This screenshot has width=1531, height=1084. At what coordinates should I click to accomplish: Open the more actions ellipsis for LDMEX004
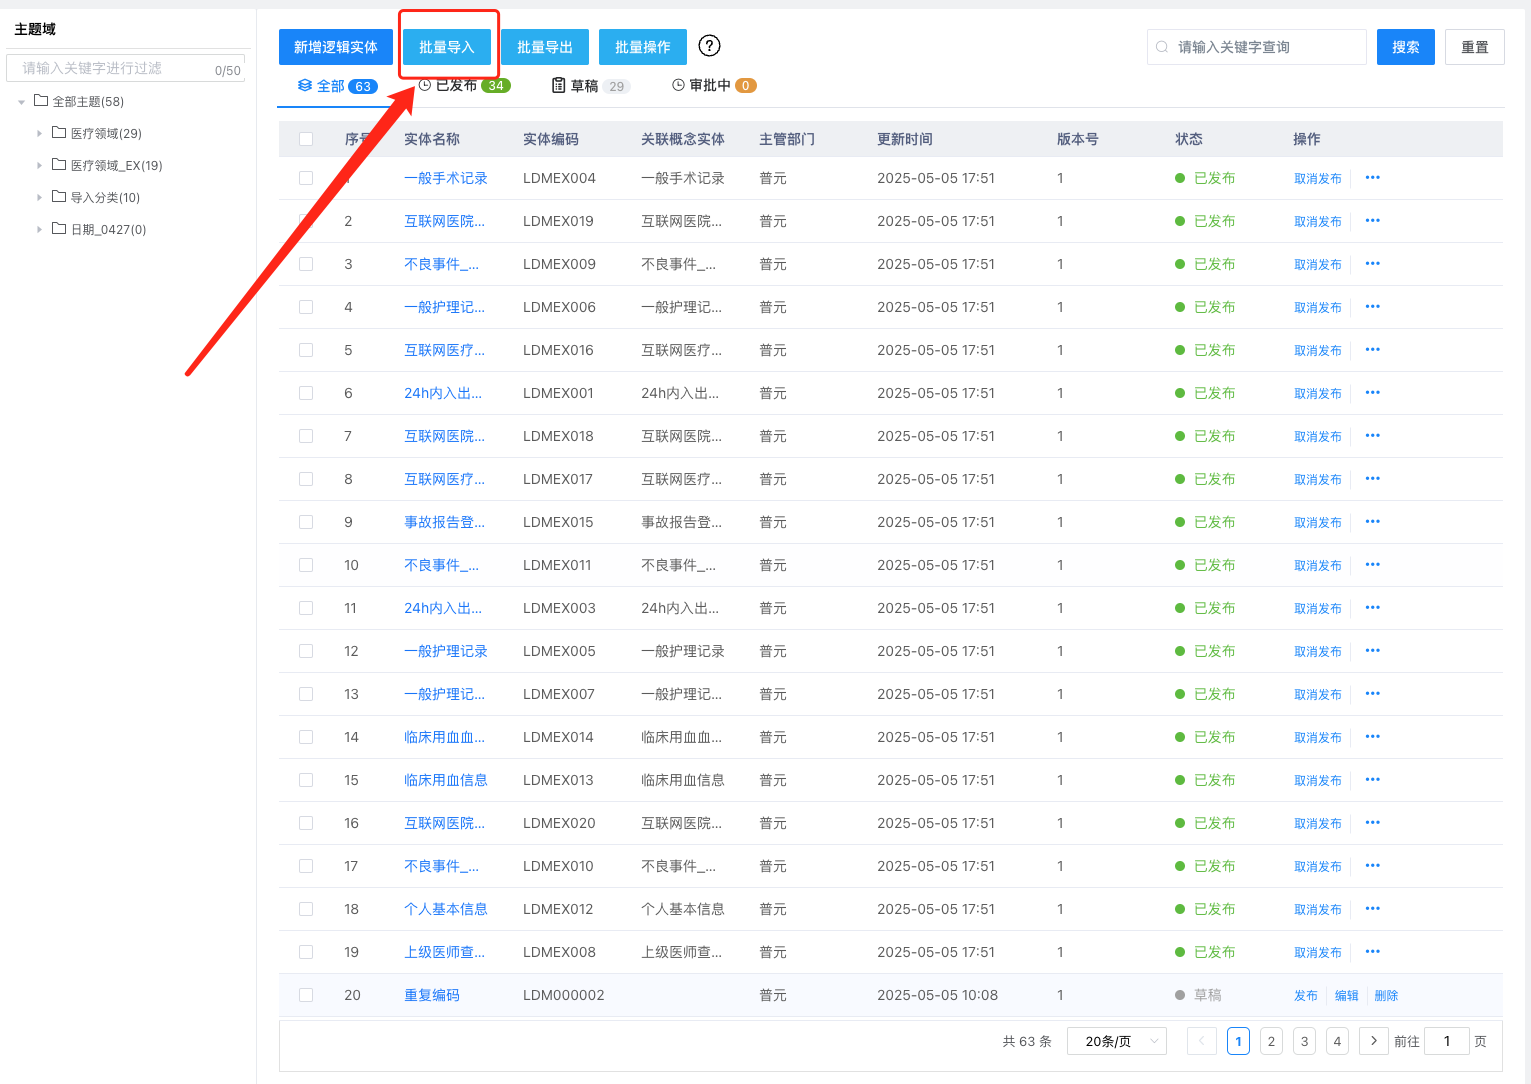click(x=1372, y=178)
